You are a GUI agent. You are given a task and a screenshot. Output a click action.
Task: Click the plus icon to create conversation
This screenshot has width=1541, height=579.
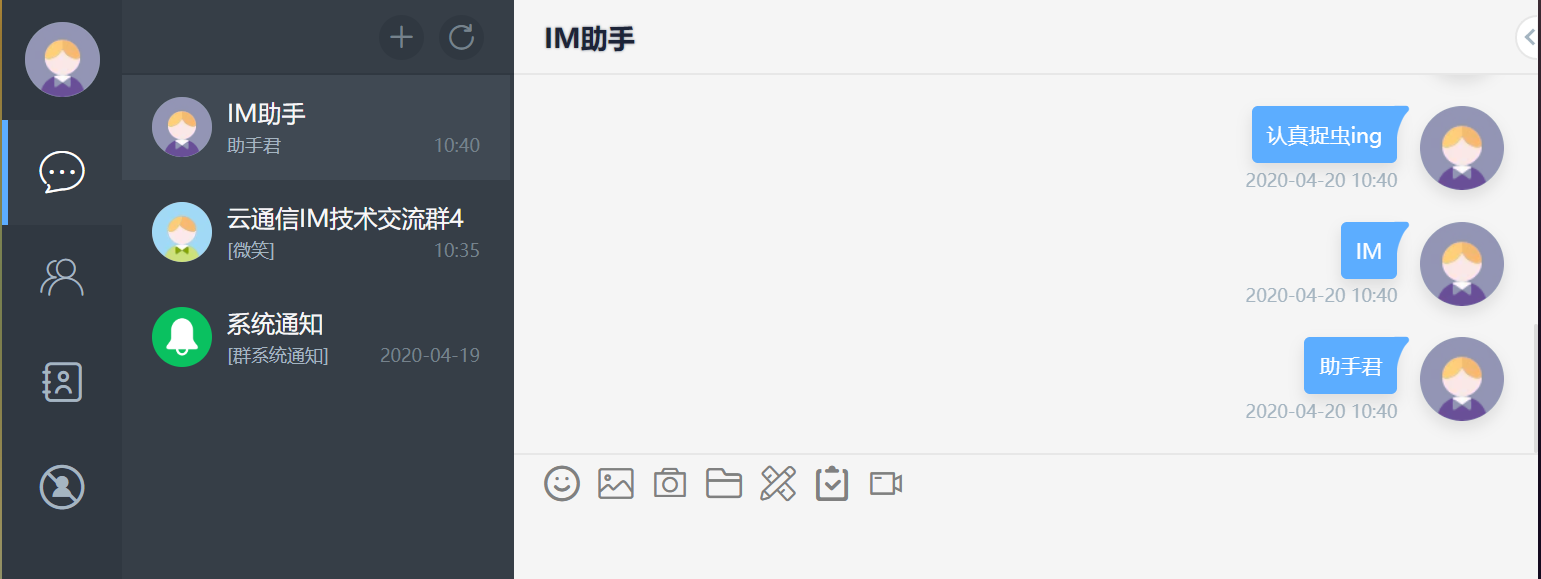401,38
